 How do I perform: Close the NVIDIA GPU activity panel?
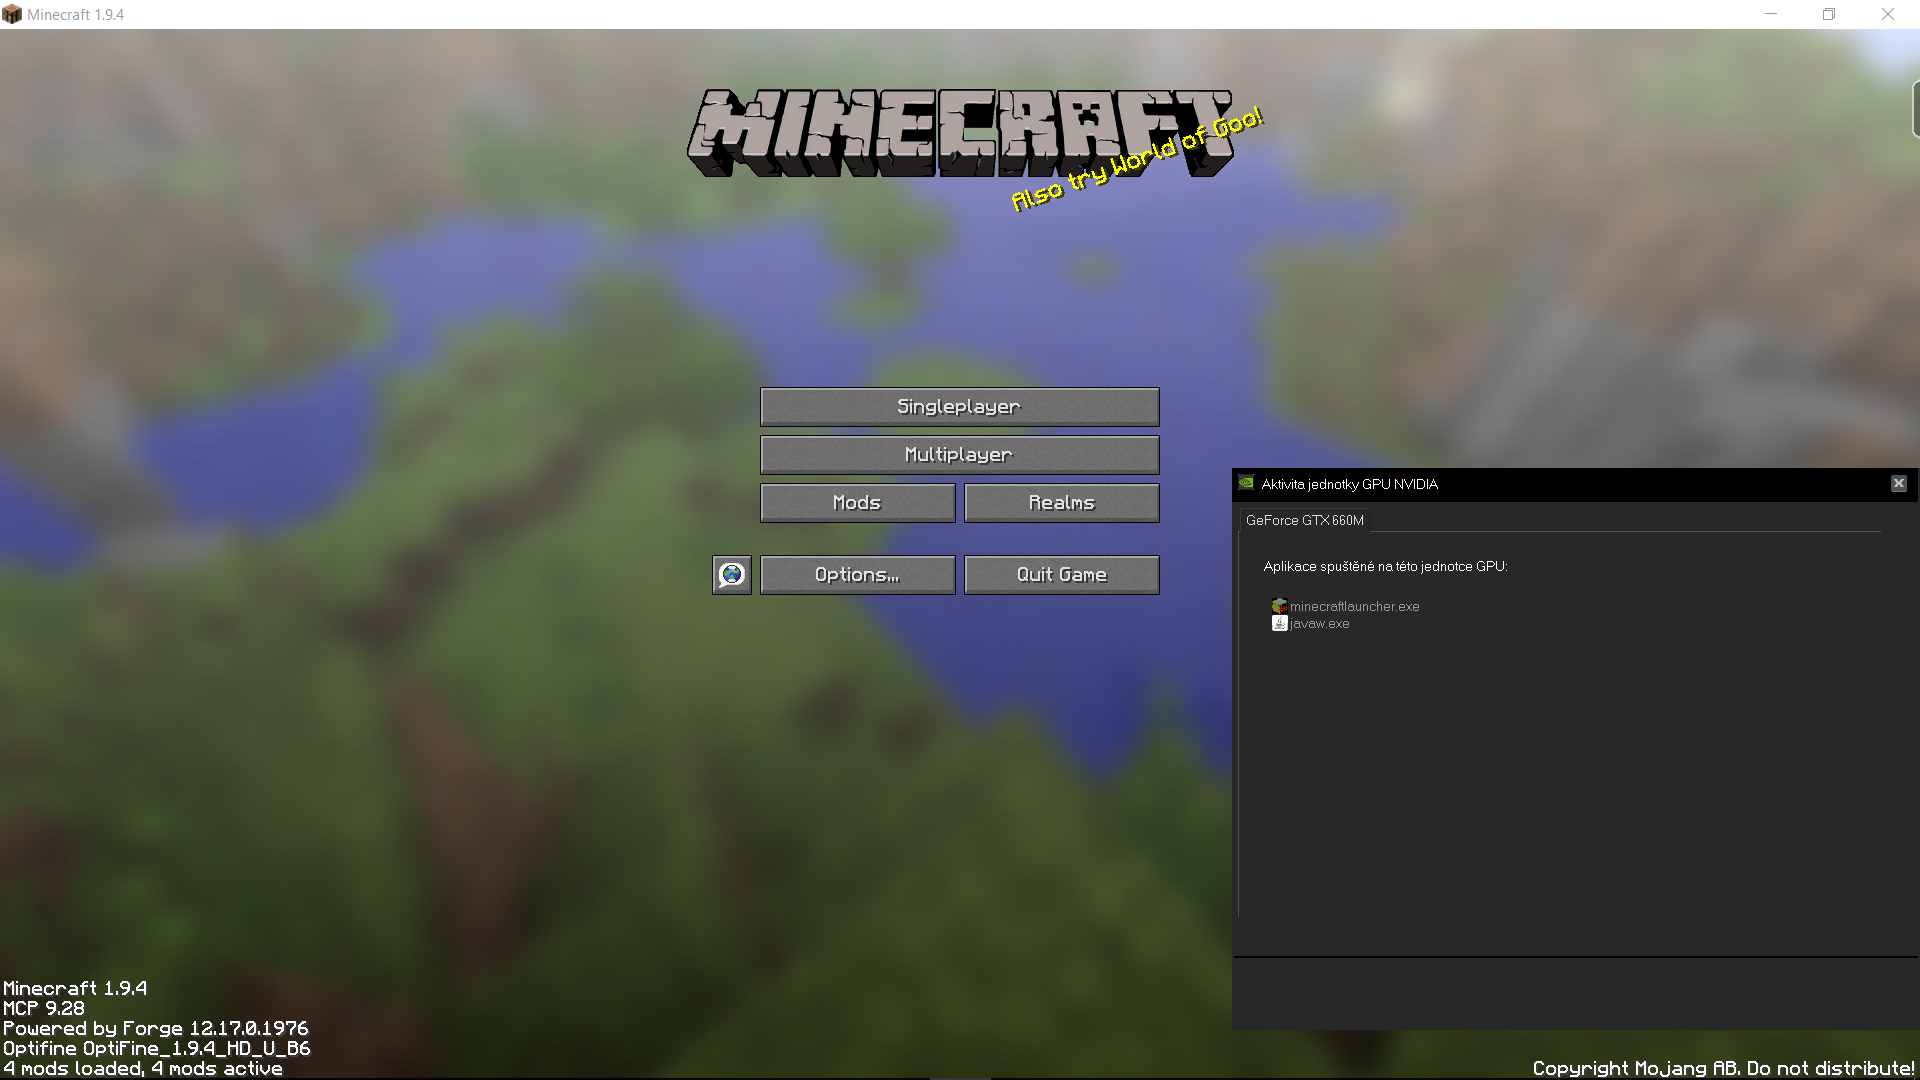1898,484
